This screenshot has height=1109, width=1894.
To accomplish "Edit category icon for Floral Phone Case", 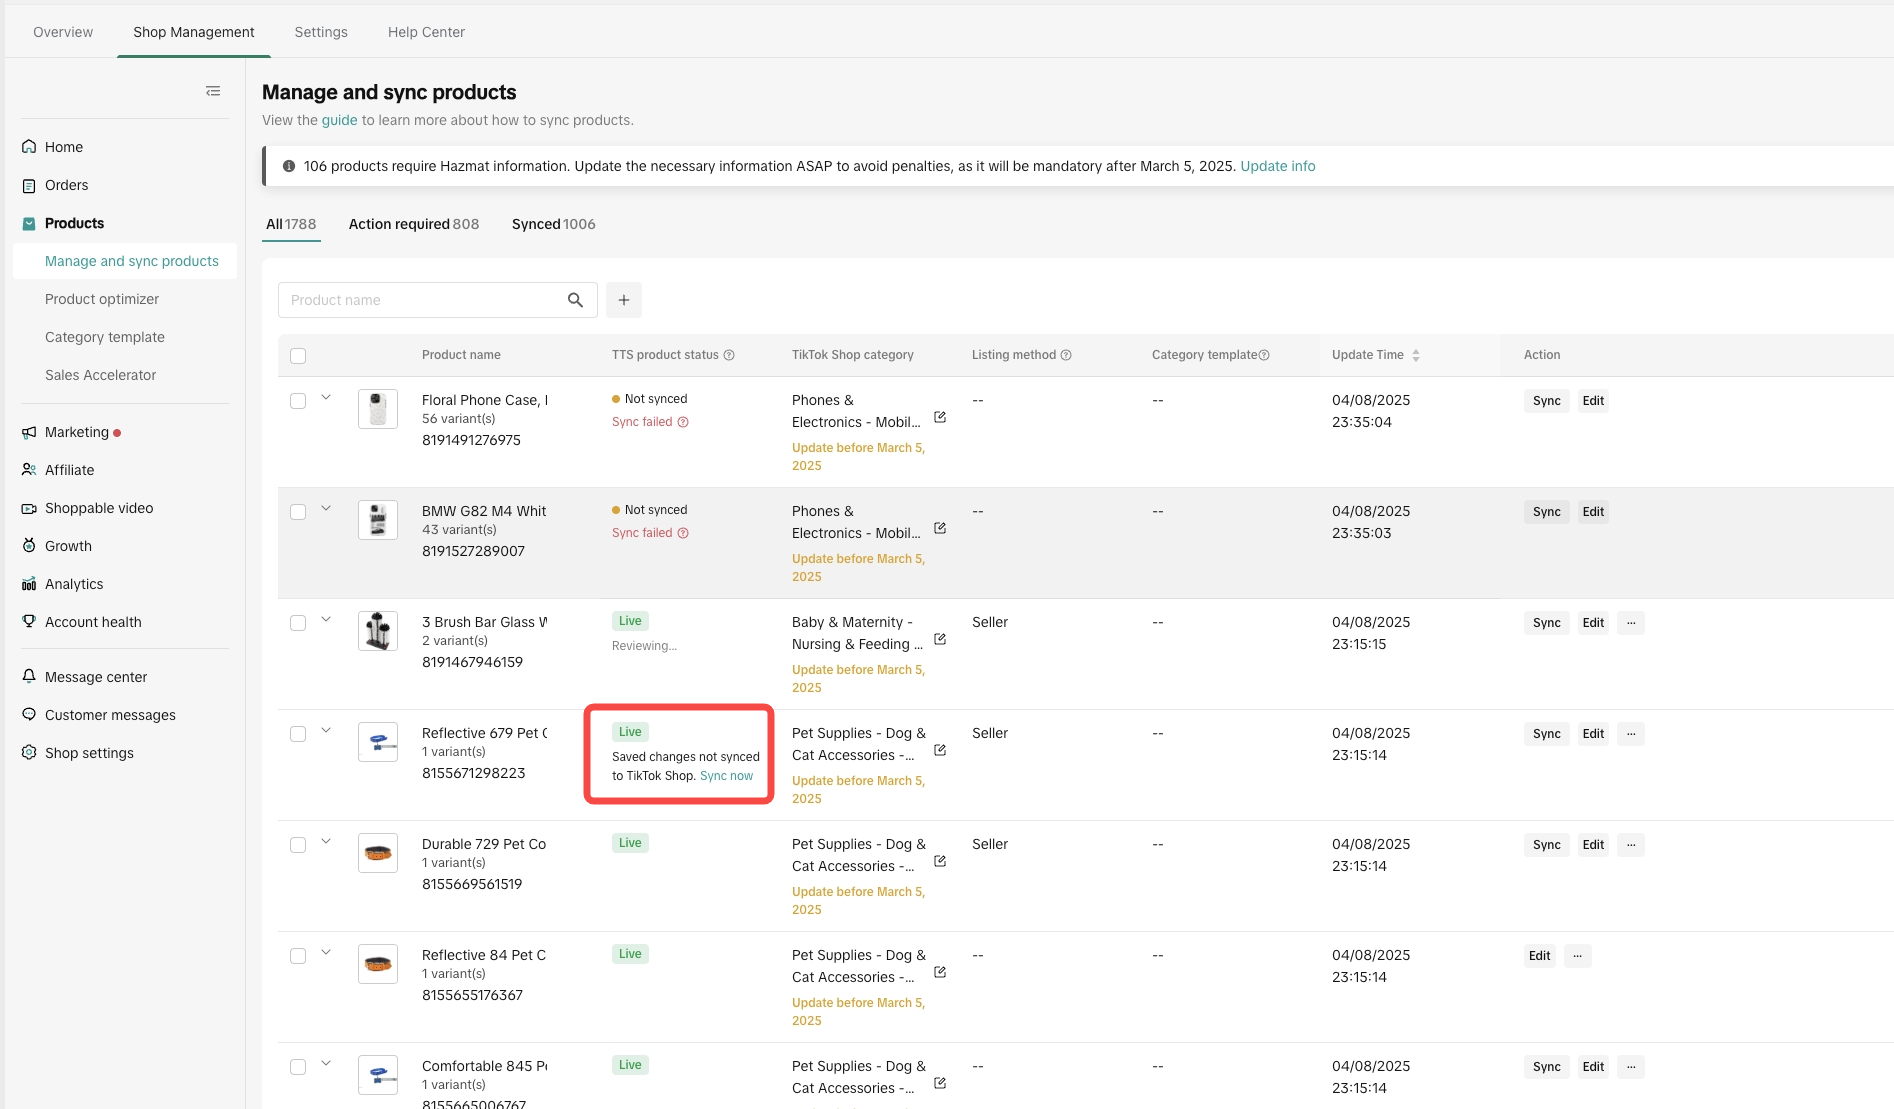I will pos(940,417).
